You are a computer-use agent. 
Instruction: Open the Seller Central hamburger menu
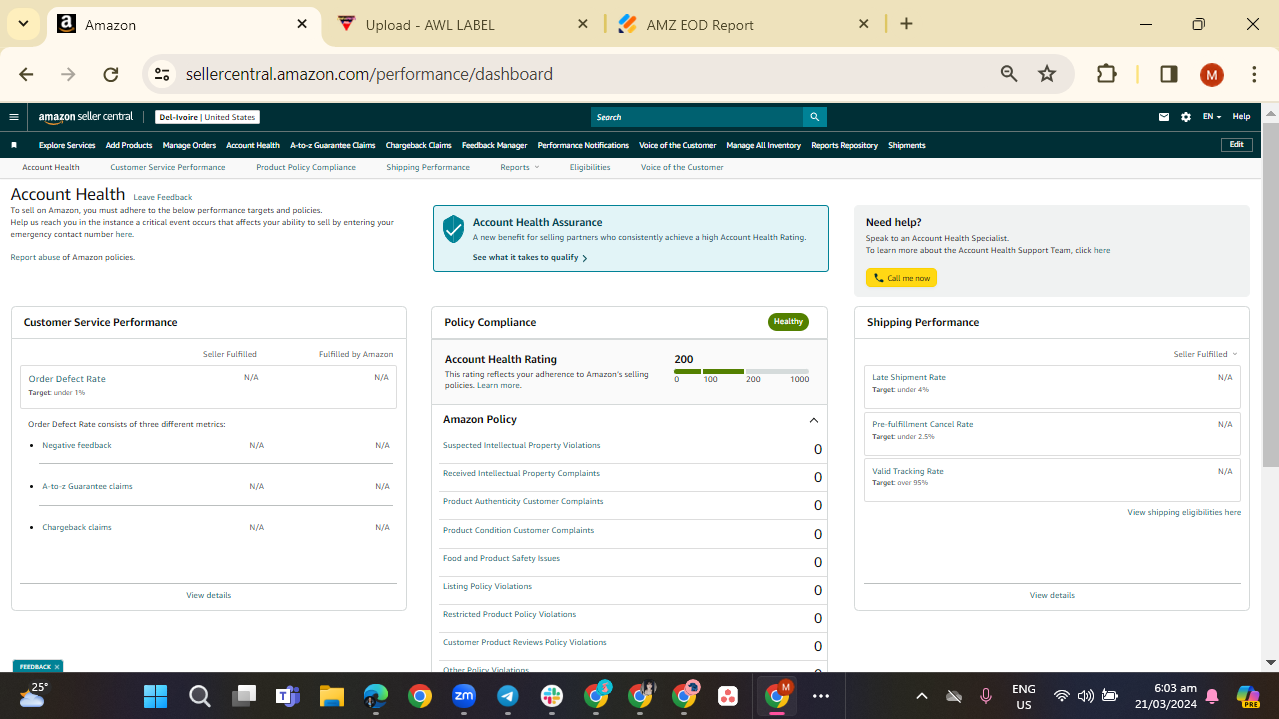coord(14,117)
